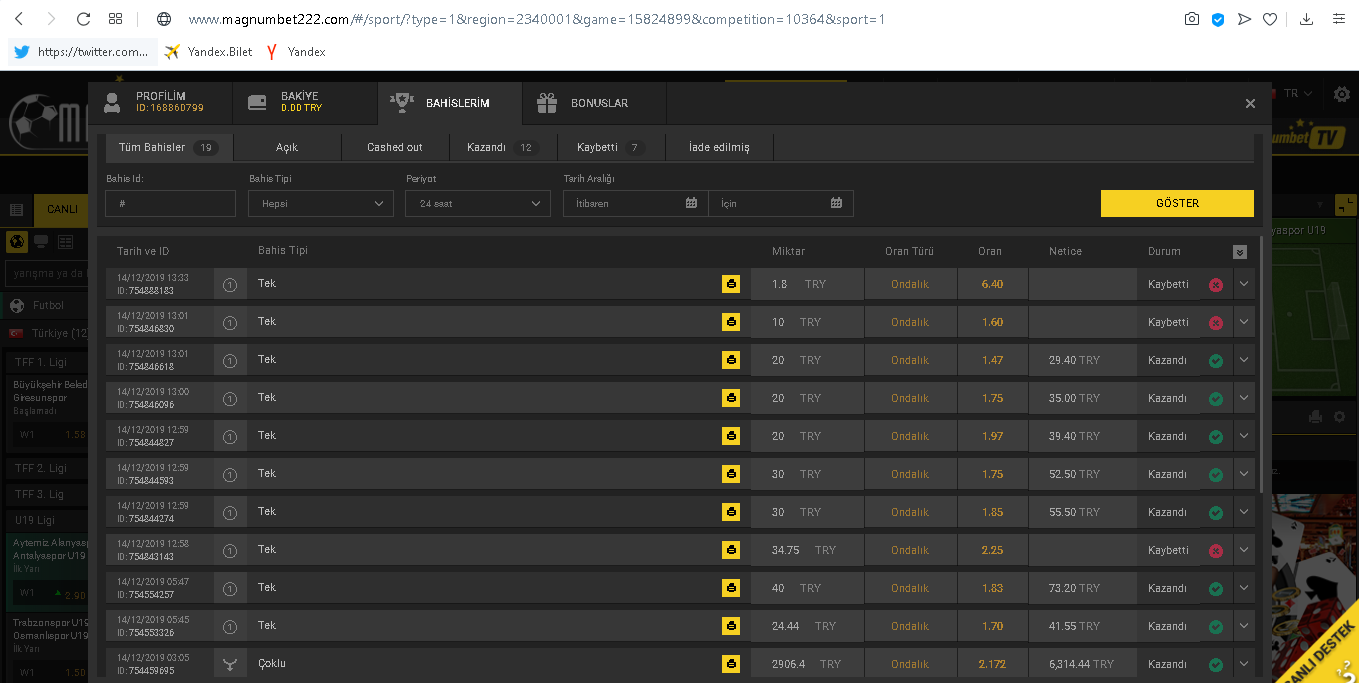
Task: Expand all bets using the Durum header arrow
Action: 1240,252
